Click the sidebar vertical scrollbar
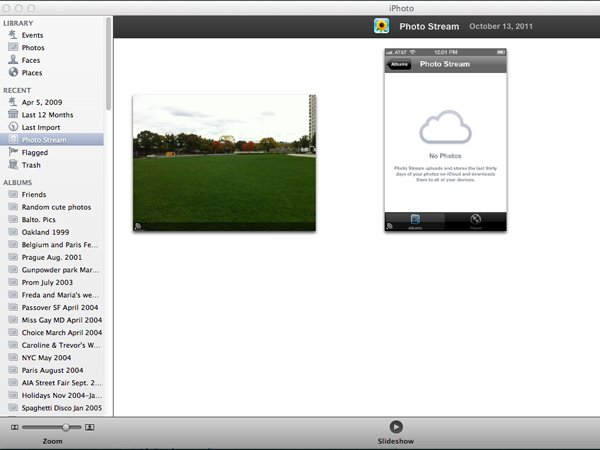This screenshot has width=600, height=450. click(109, 64)
